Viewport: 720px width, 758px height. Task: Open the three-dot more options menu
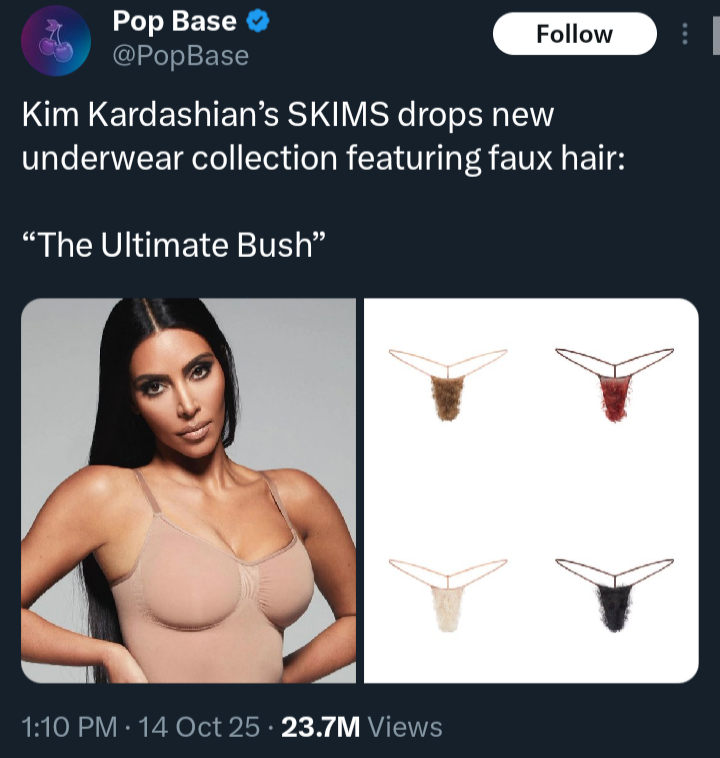click(x=685, y=34)
